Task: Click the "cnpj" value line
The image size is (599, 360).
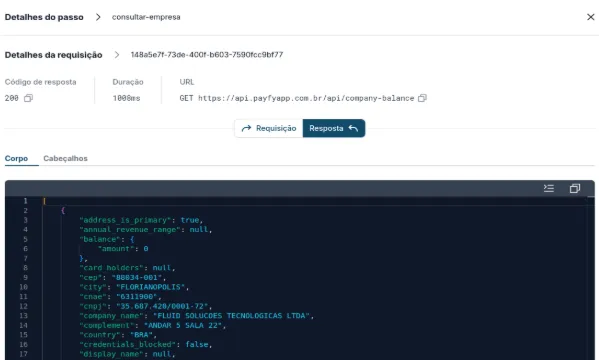Action: tap(146, 306)
